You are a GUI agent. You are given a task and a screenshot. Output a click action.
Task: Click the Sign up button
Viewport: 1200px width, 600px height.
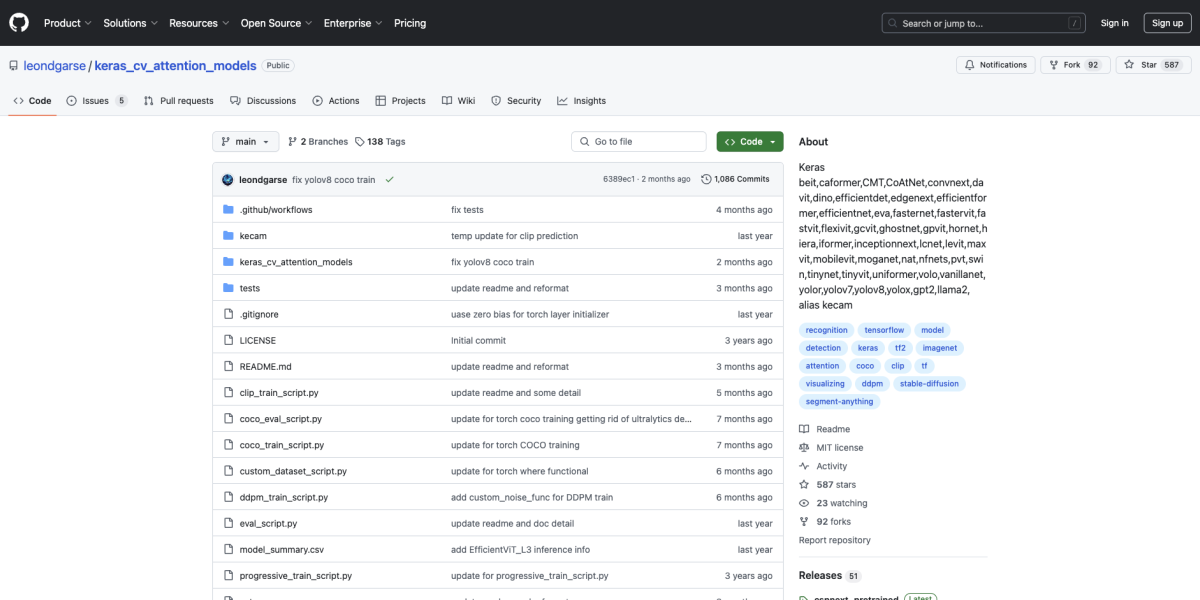[x=1167, y=23]
